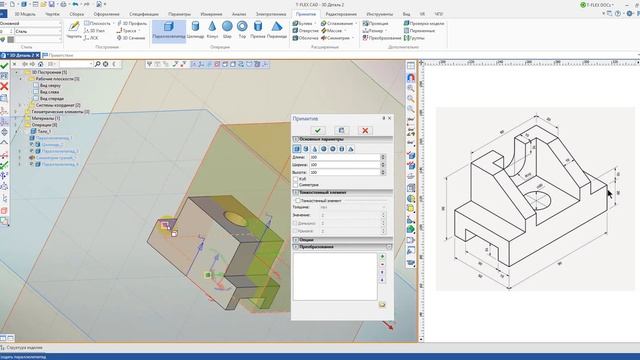Click the print icon in quick access toolbar
The height and width of the screenshot is (360, 640).
pos(63,4)
